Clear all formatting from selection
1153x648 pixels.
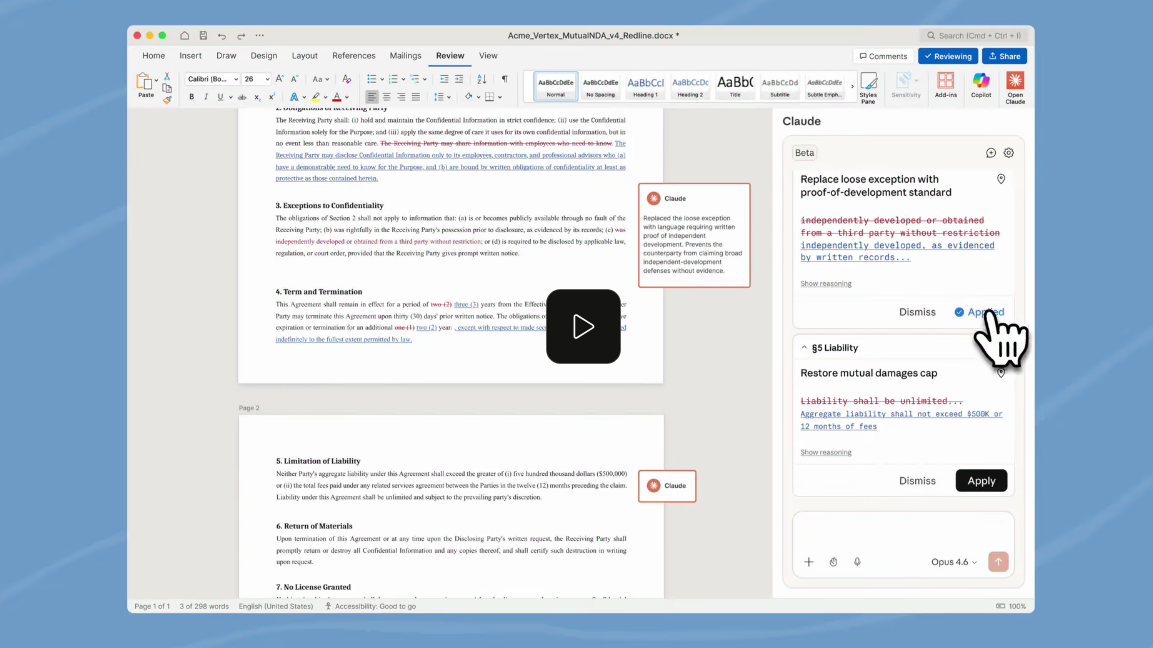tap(346, 79)
